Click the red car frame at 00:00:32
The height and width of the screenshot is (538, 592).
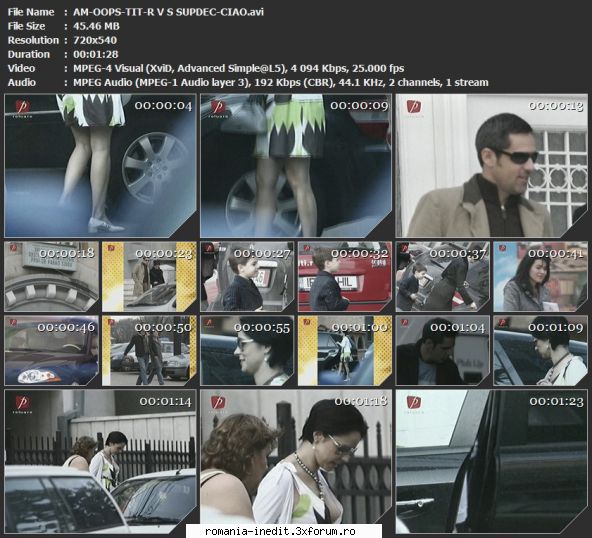(x=345, y=277)
